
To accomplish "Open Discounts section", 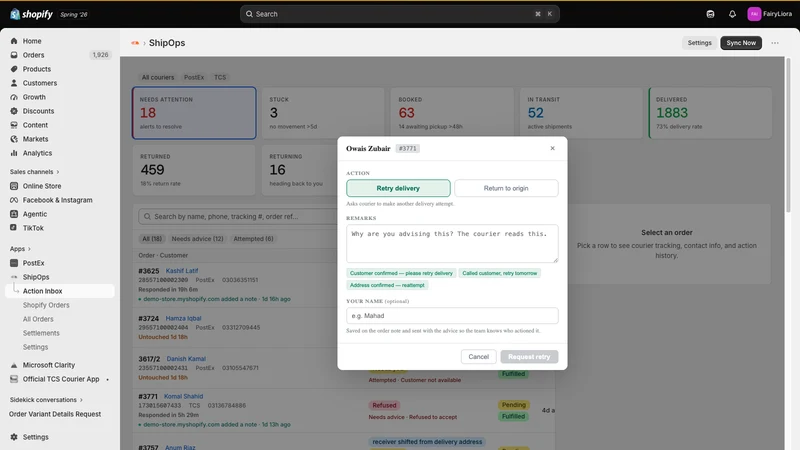I will (38, 111).
